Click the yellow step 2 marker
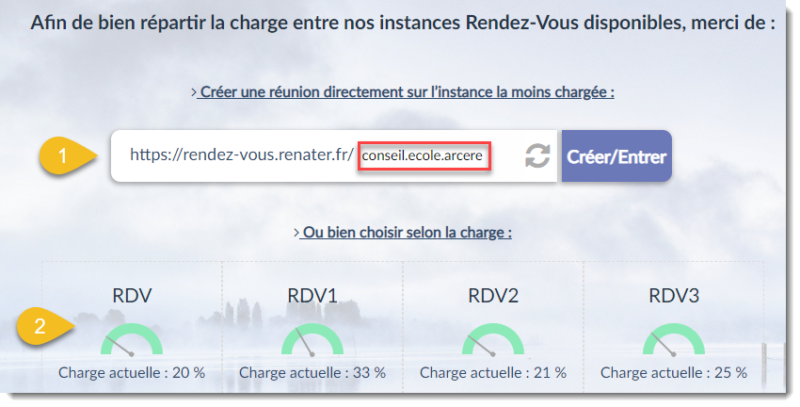Image resolution: width=800 pixels, height=407 pixels. (x=42, y=326)
